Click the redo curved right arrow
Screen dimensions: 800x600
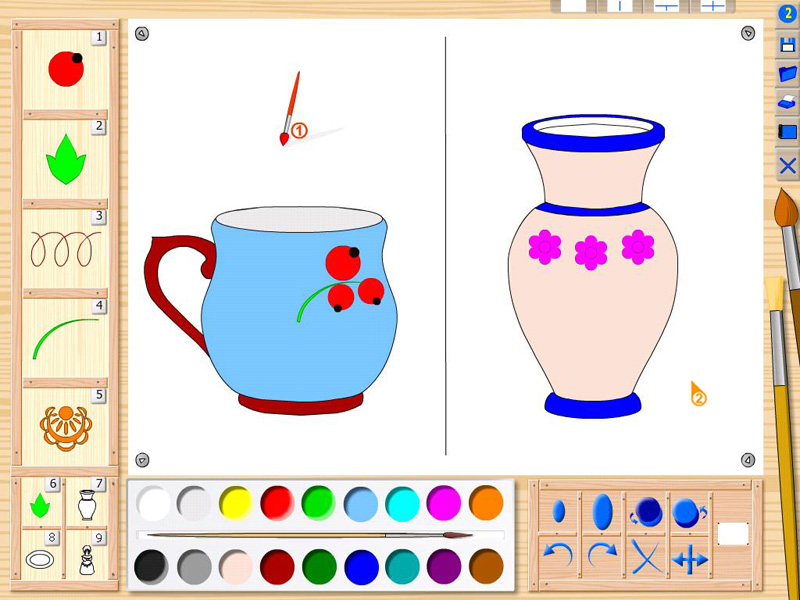click(x=602, y=556)
